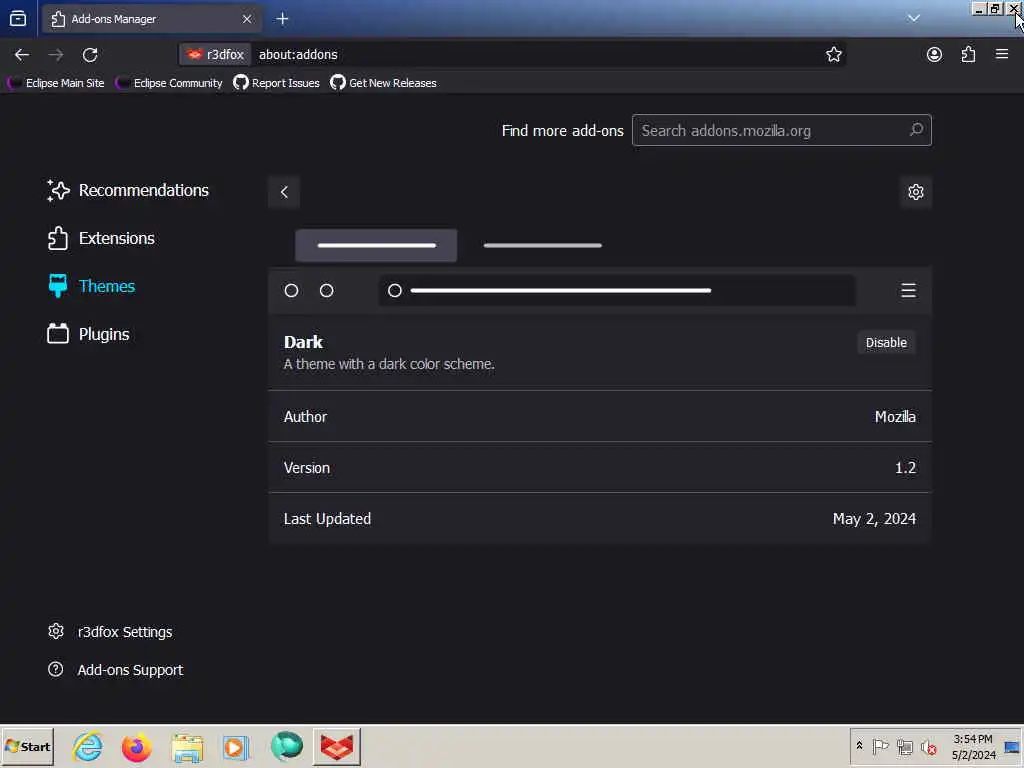
Task: Open Report Issues bookmark
Action: click(x=276, y=83)
